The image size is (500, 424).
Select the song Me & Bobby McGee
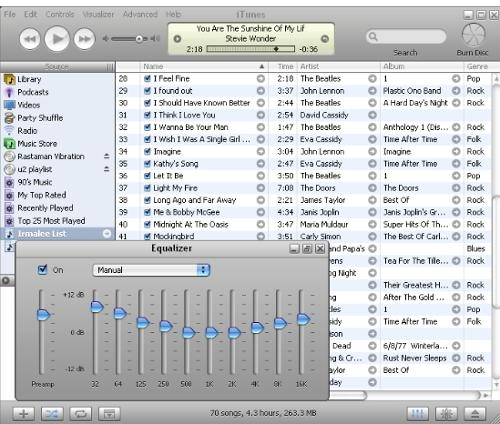[186, 212]
